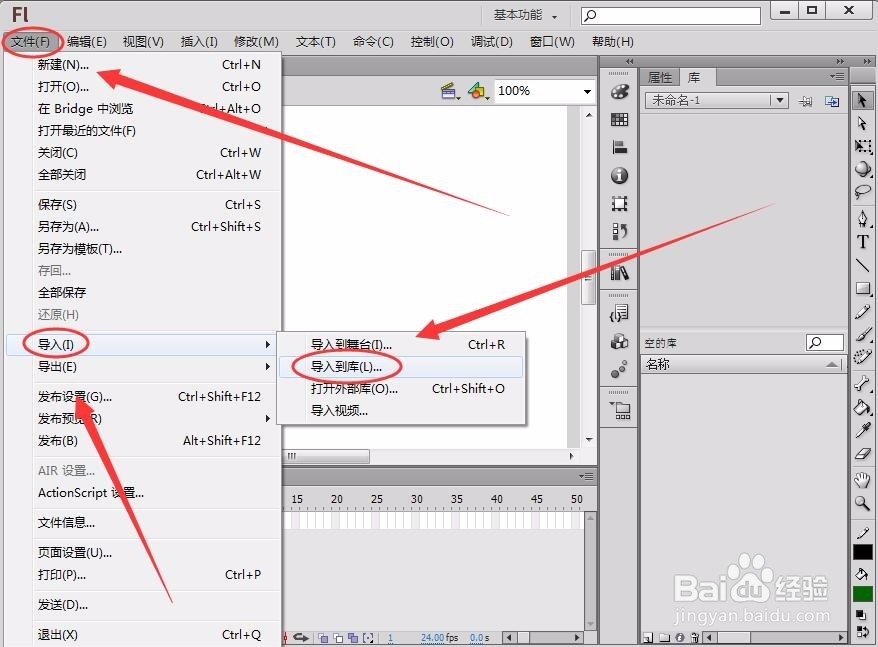The image size is (878, 647).
Task: Select the Zoom (magnifier) tool
Action: pyautogui.click(x=862, y=503)
